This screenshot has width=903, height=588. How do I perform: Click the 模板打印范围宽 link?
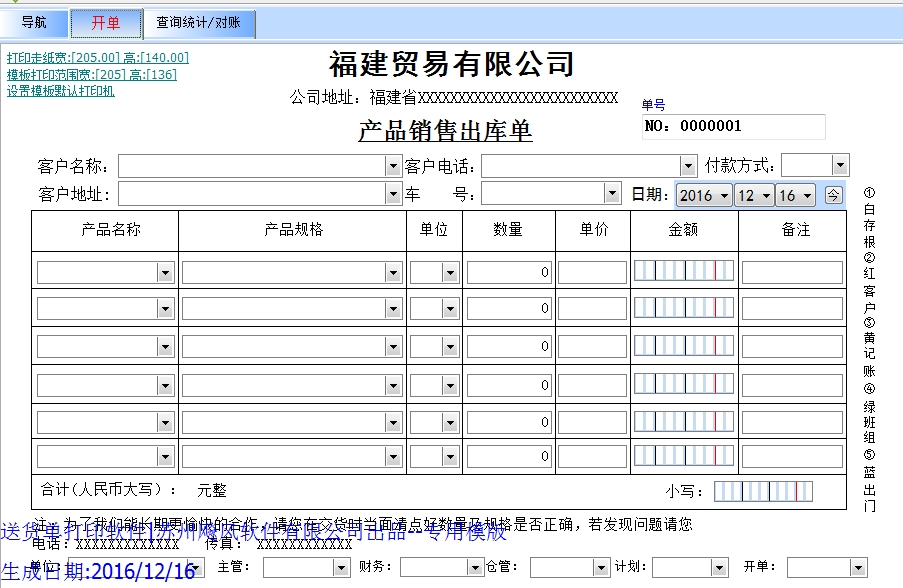[92, 74]
